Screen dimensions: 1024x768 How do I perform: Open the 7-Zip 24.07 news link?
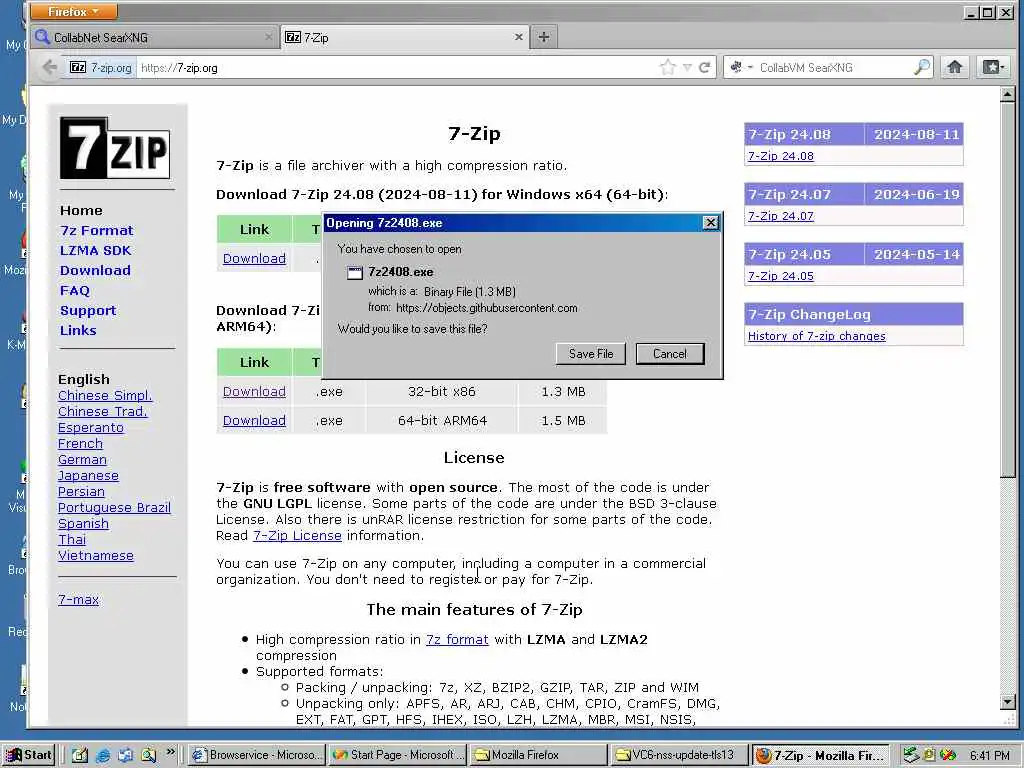point(781,216)
